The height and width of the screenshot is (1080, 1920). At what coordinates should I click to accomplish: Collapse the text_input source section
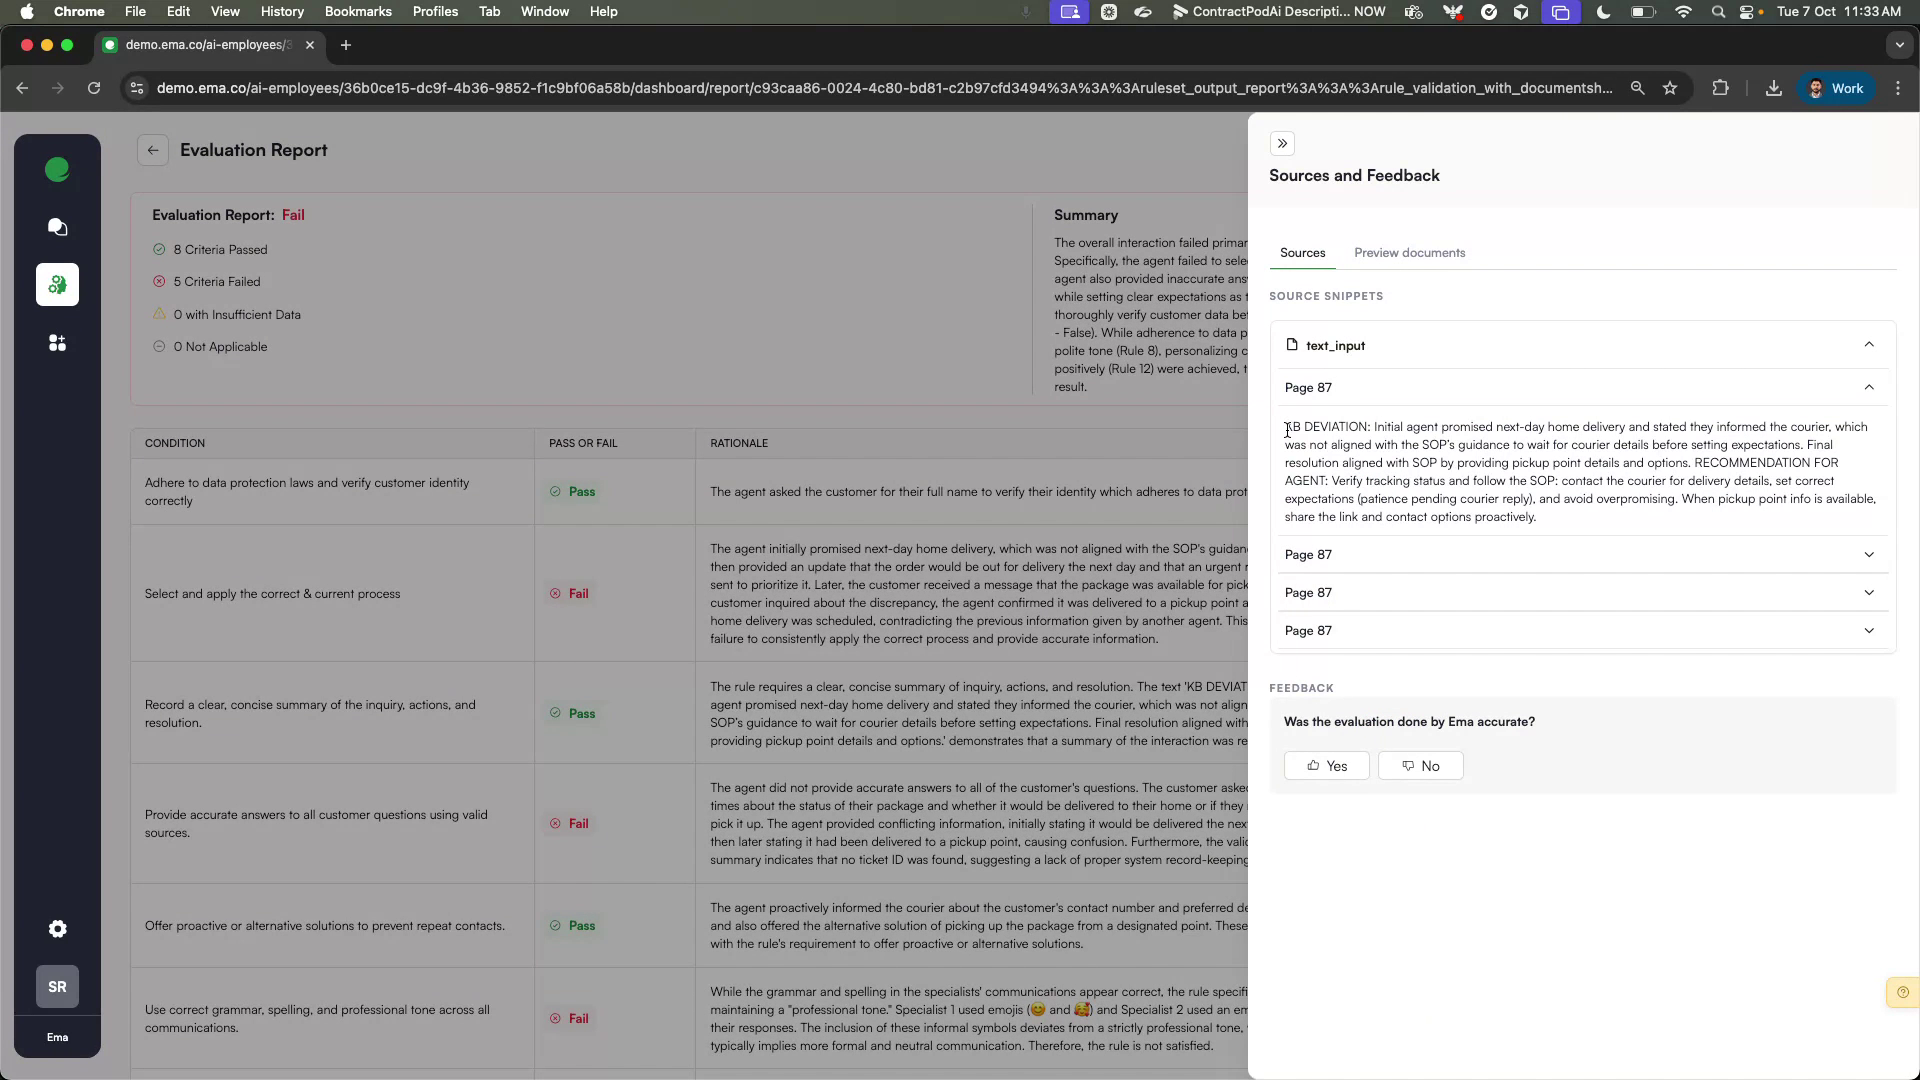click(1869, 344)
